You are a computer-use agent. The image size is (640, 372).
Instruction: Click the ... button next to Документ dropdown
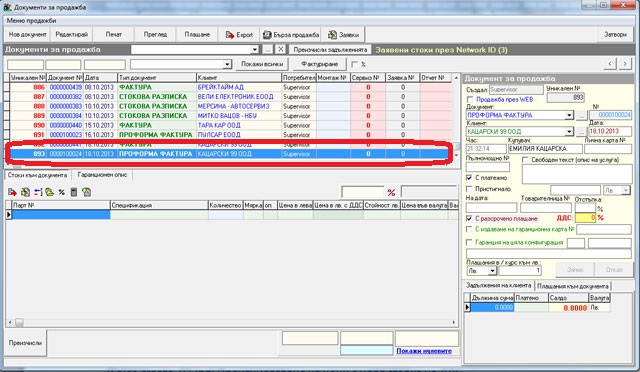point(581,116)
